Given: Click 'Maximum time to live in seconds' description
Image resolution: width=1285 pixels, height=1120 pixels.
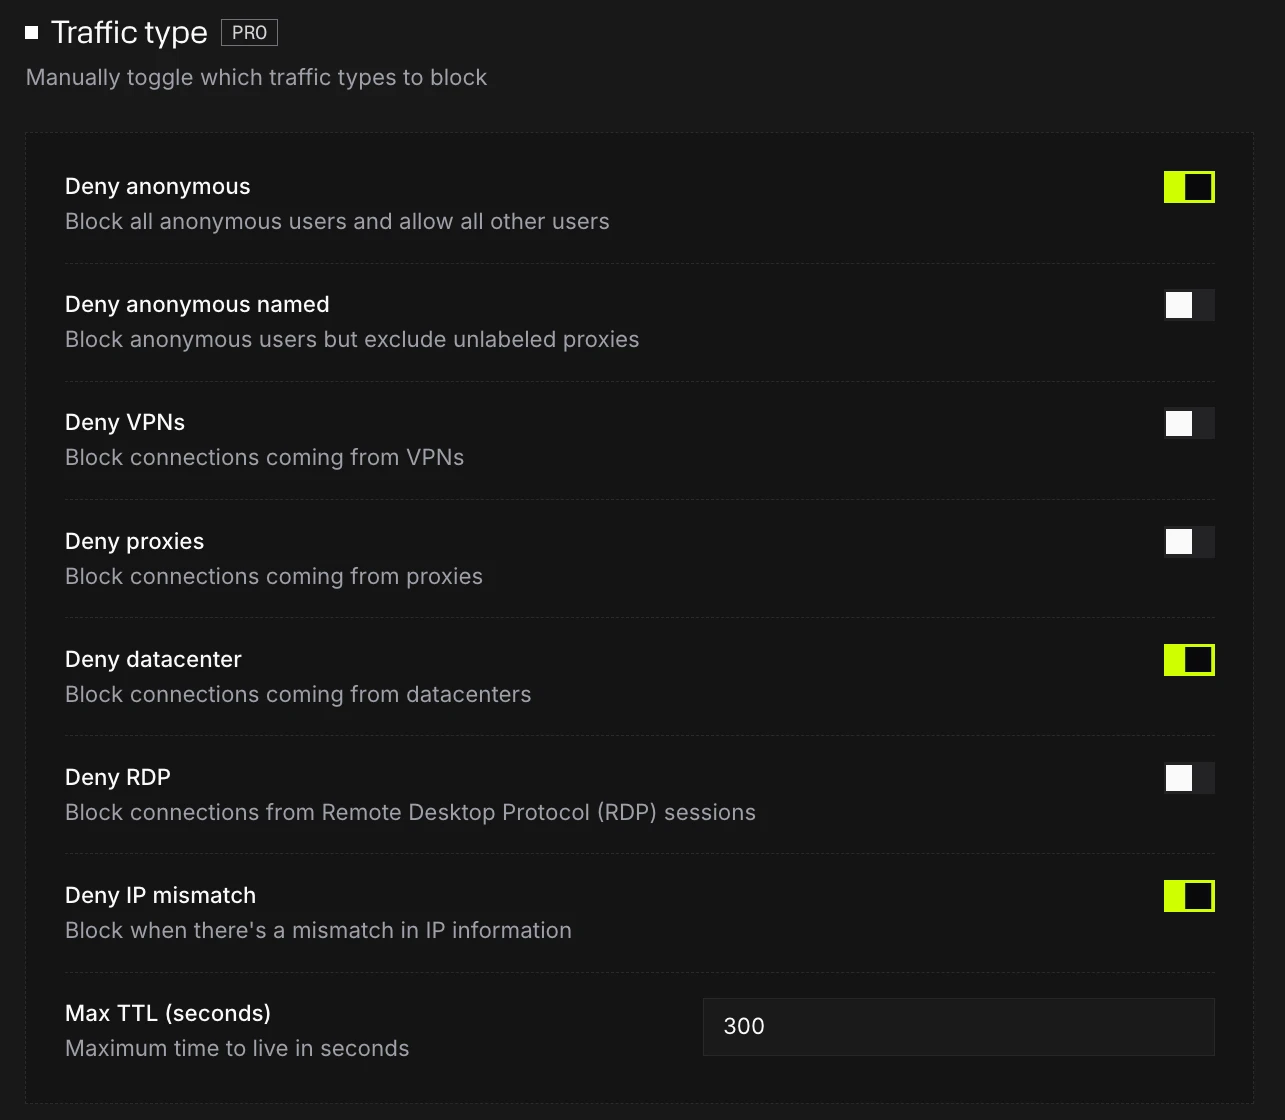Looking at the screenshot, I should tap(237, 1049).
